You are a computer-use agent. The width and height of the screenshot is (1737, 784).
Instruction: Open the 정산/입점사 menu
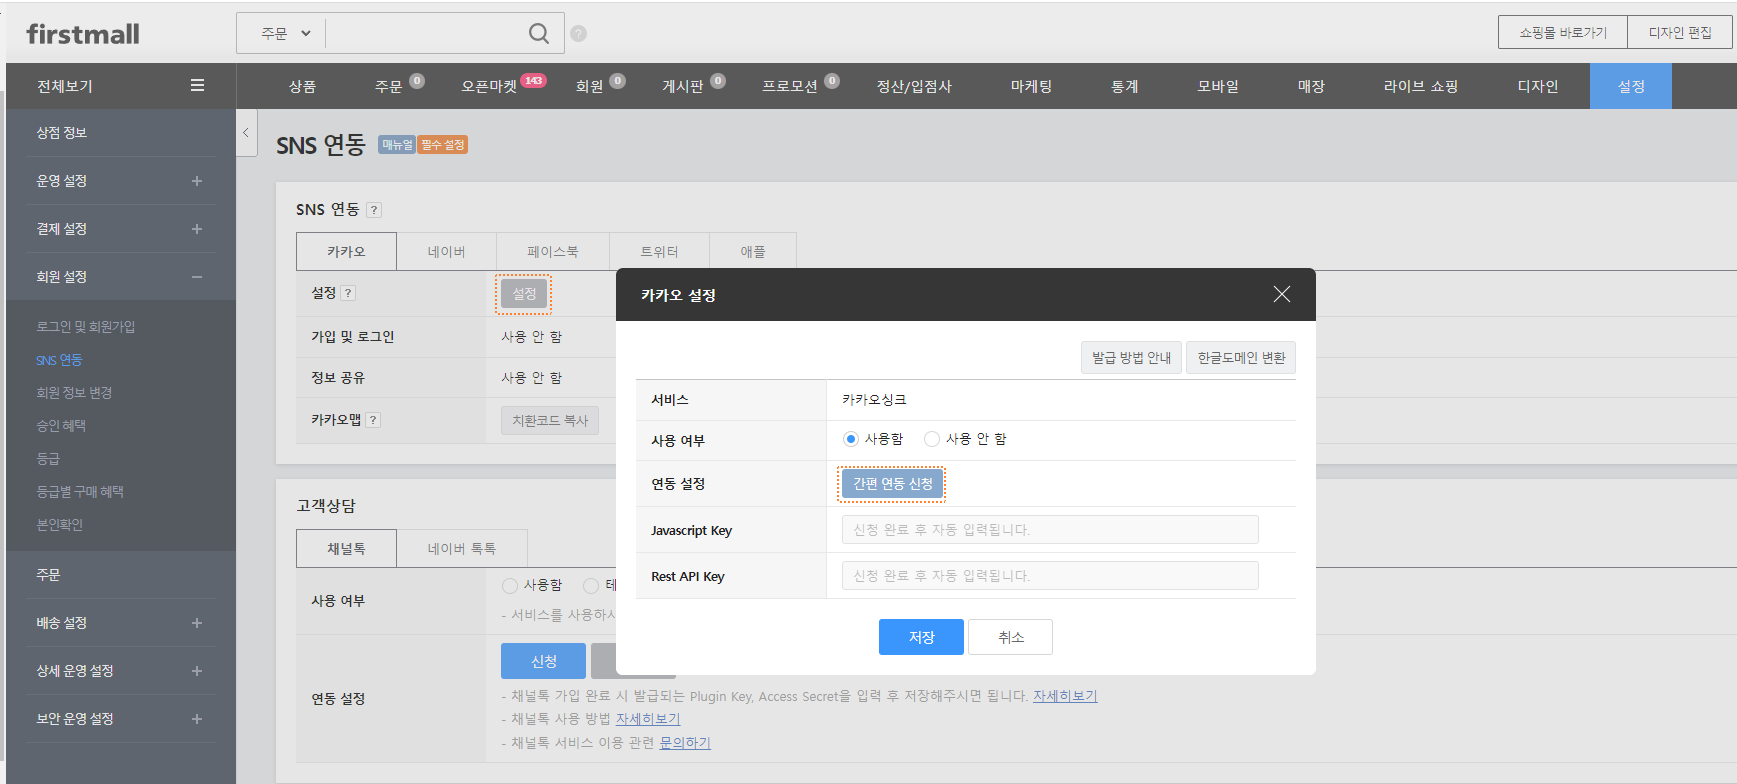(914, 87)
